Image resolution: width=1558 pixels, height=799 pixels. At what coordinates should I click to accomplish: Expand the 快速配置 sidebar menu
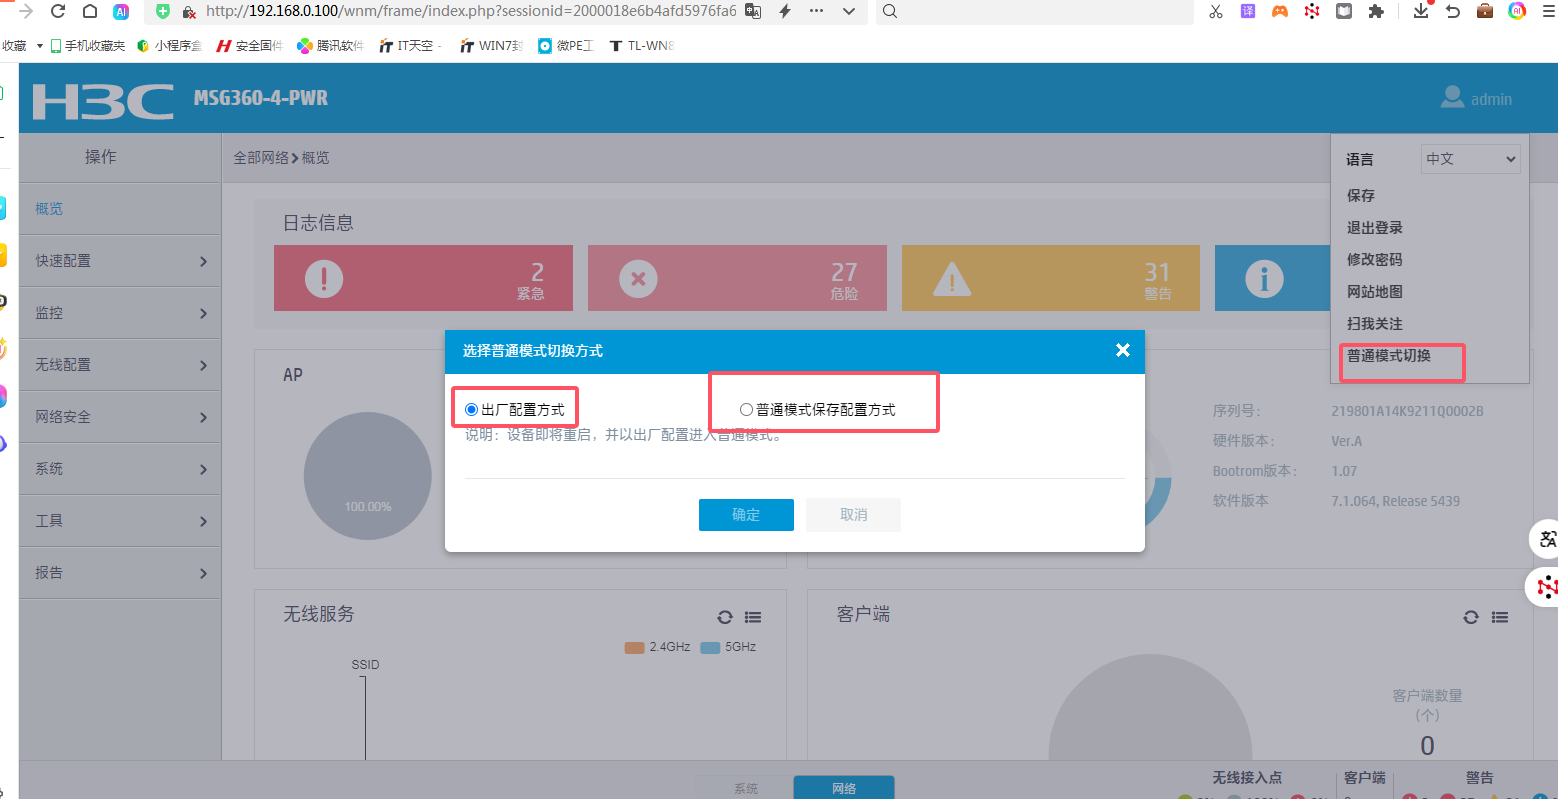[x=120, y=261]
